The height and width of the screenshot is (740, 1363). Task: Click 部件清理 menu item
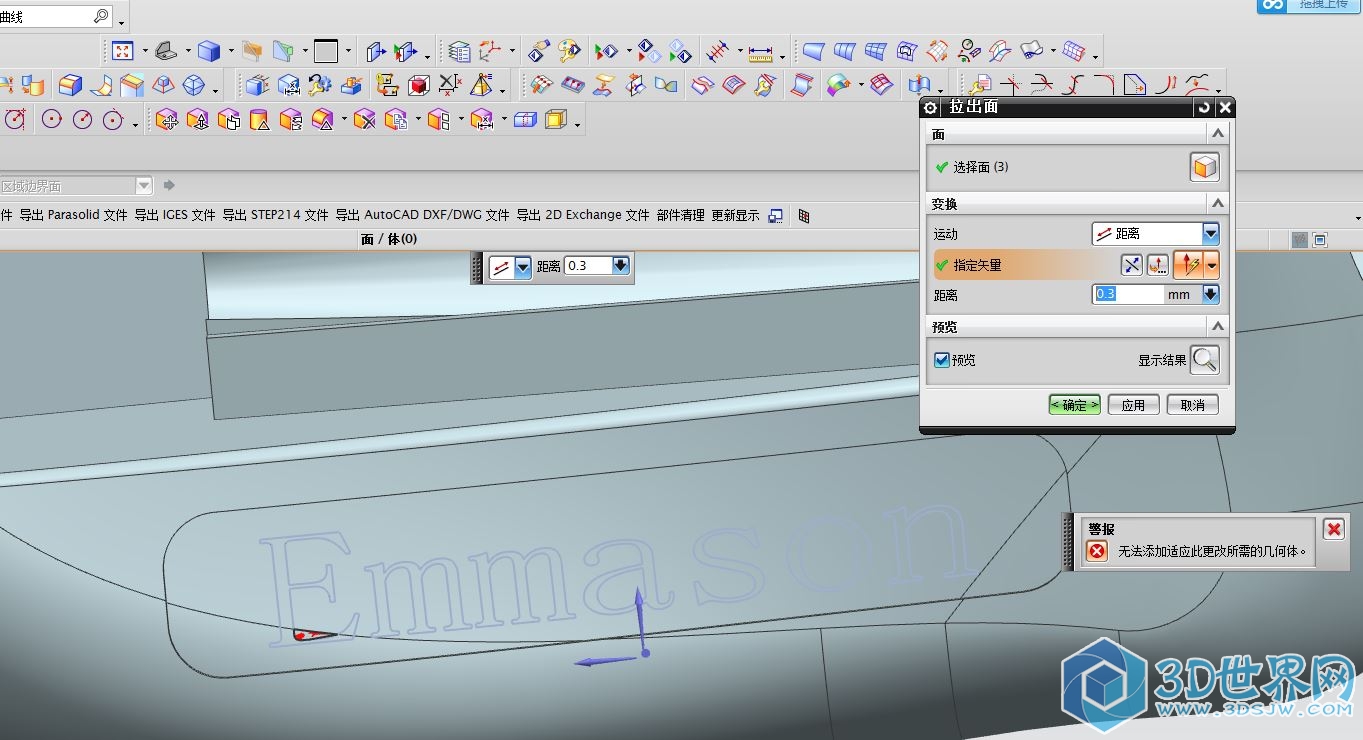point(681,215)
